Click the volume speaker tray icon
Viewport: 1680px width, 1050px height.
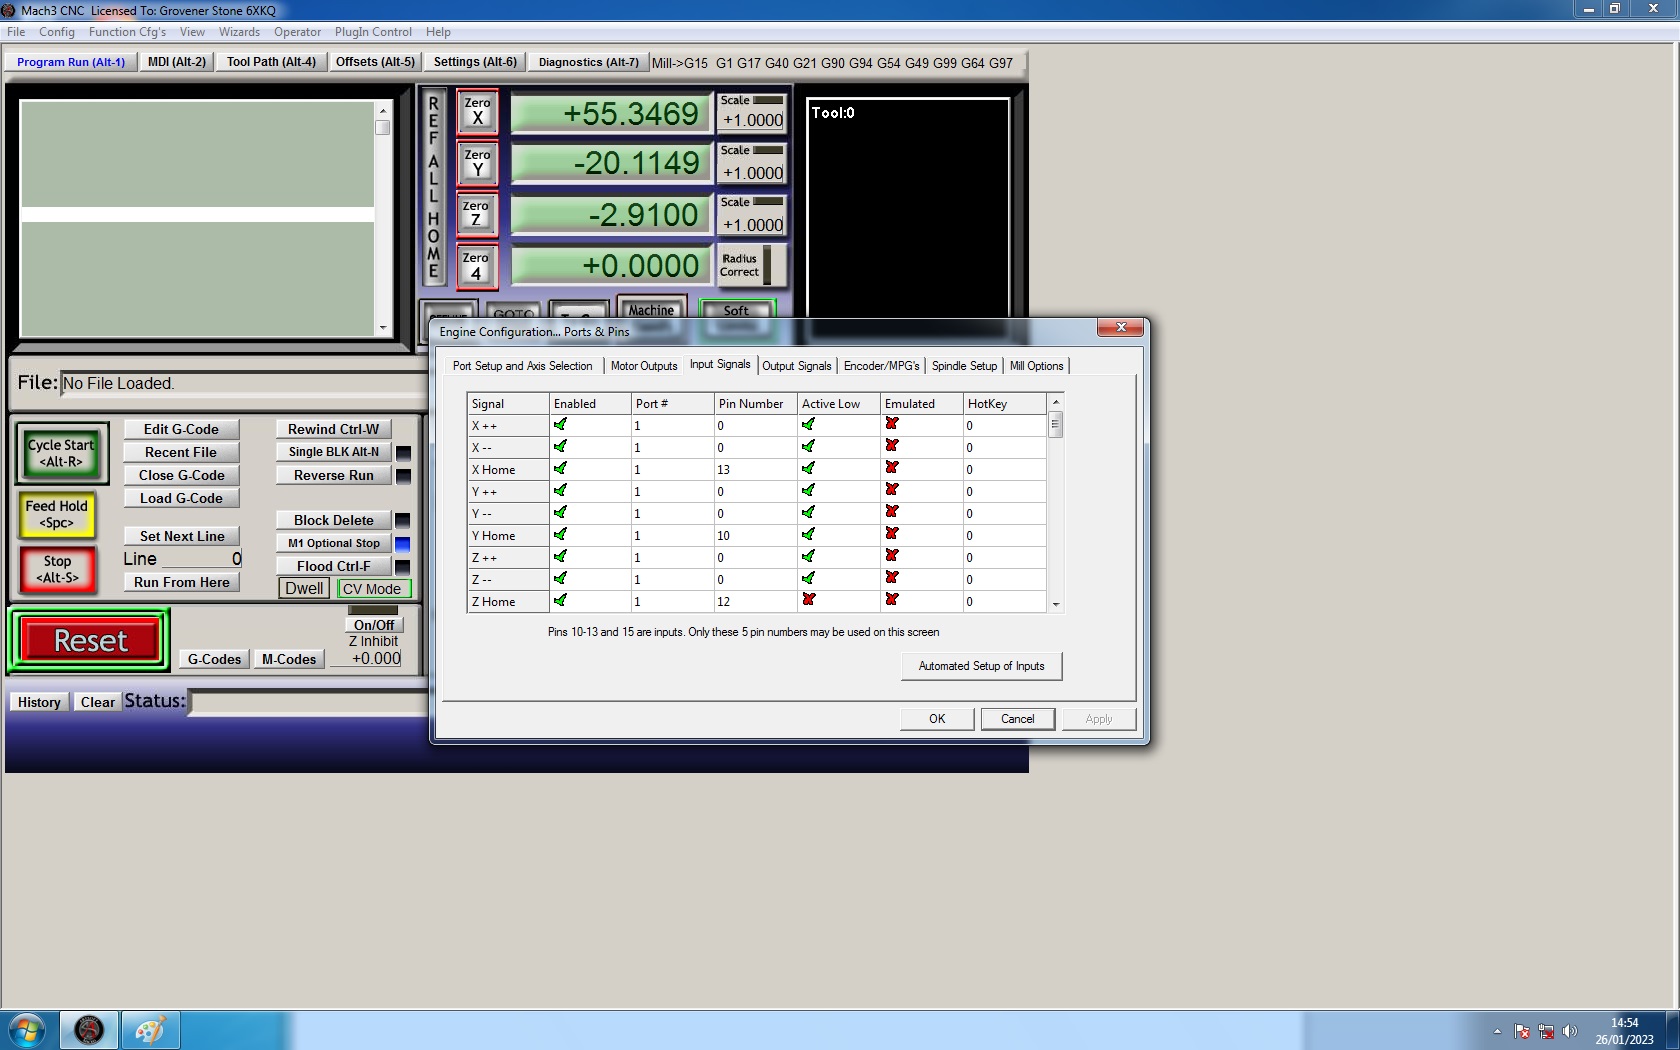click(1569, 1031)
